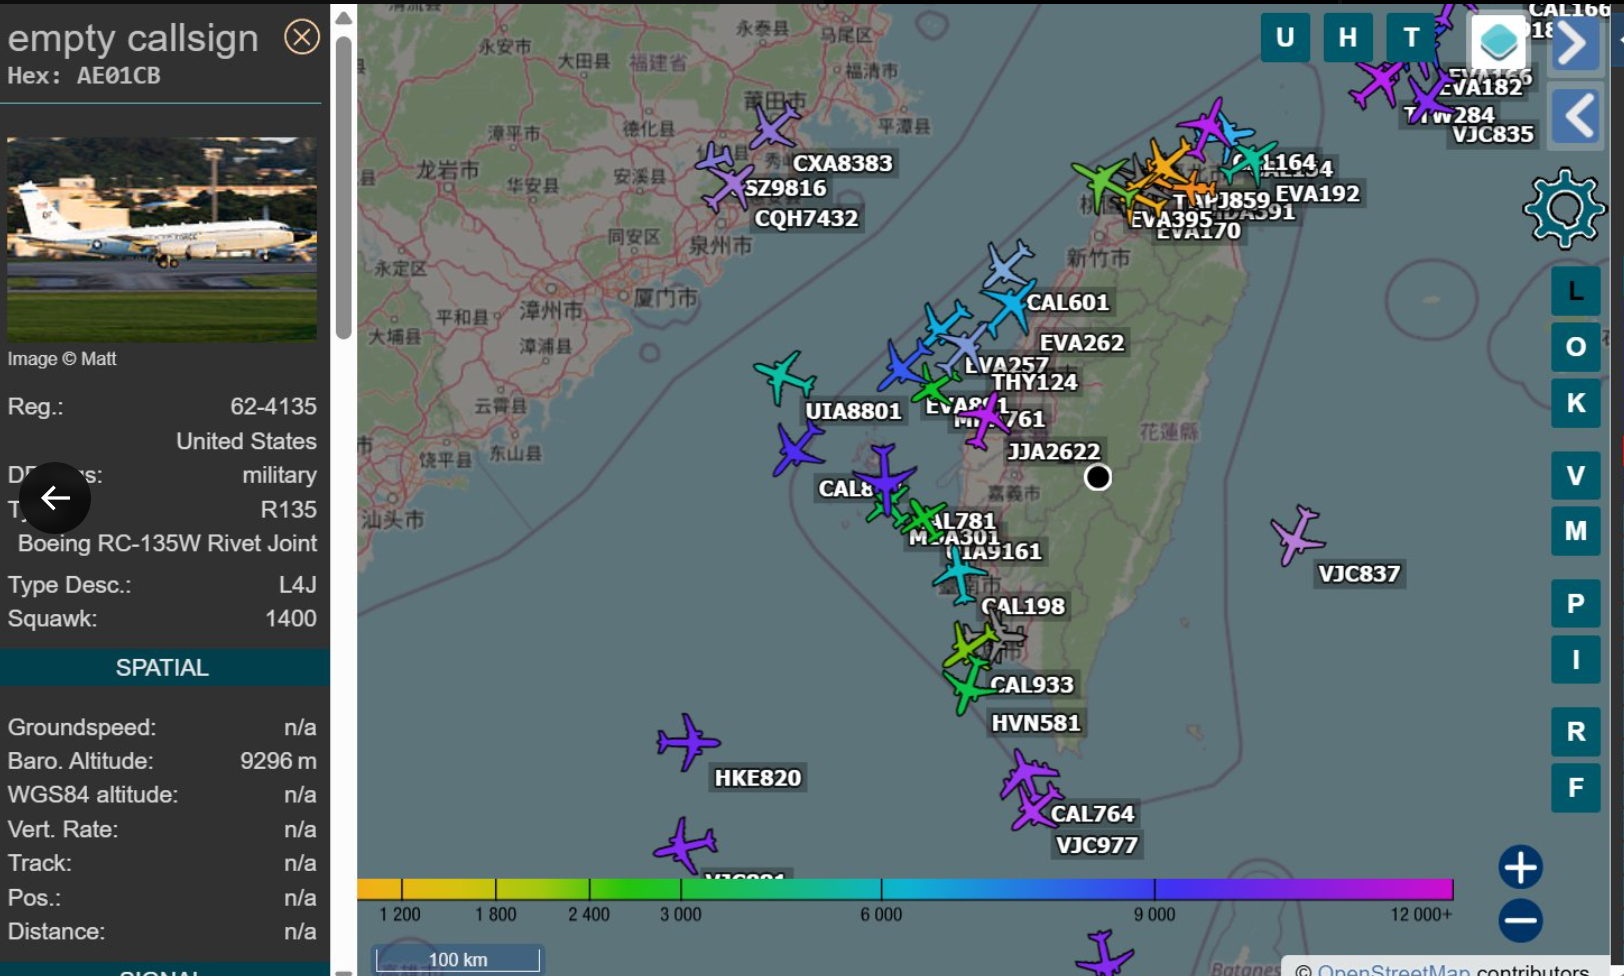This screenshot has height=976, width=1624.
Task: Zoom out with the minus button
Action: [1520, 920]
